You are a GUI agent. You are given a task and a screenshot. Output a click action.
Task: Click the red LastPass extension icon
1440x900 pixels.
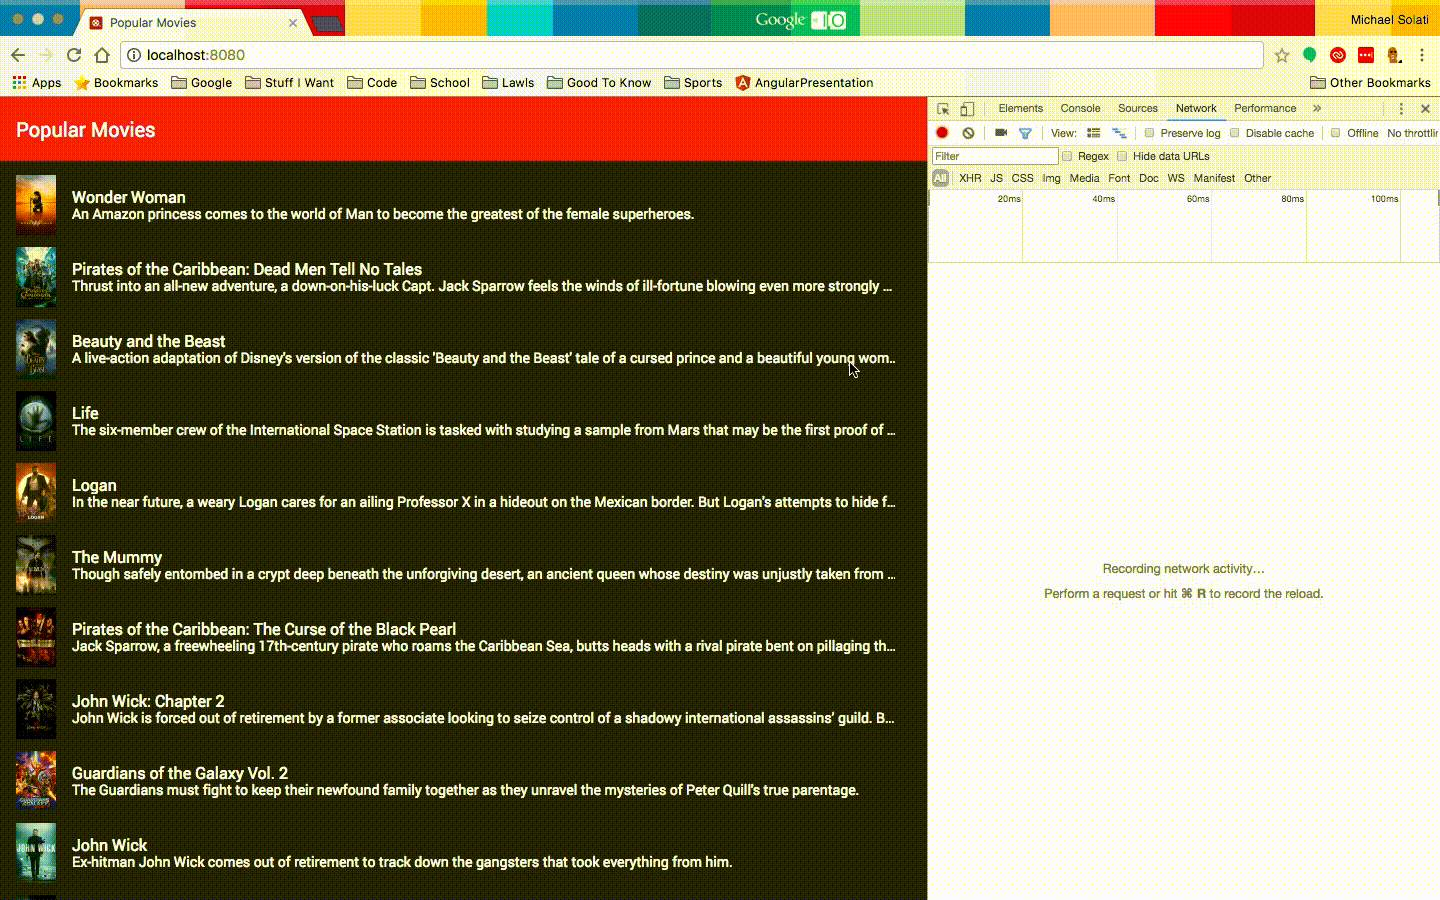(1366, 55)
